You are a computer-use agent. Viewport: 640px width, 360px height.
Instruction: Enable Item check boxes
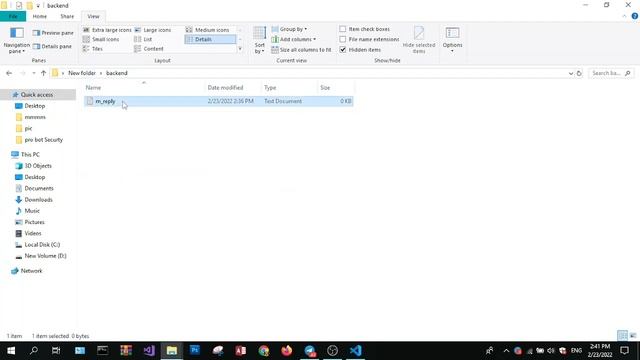point(364,29)
